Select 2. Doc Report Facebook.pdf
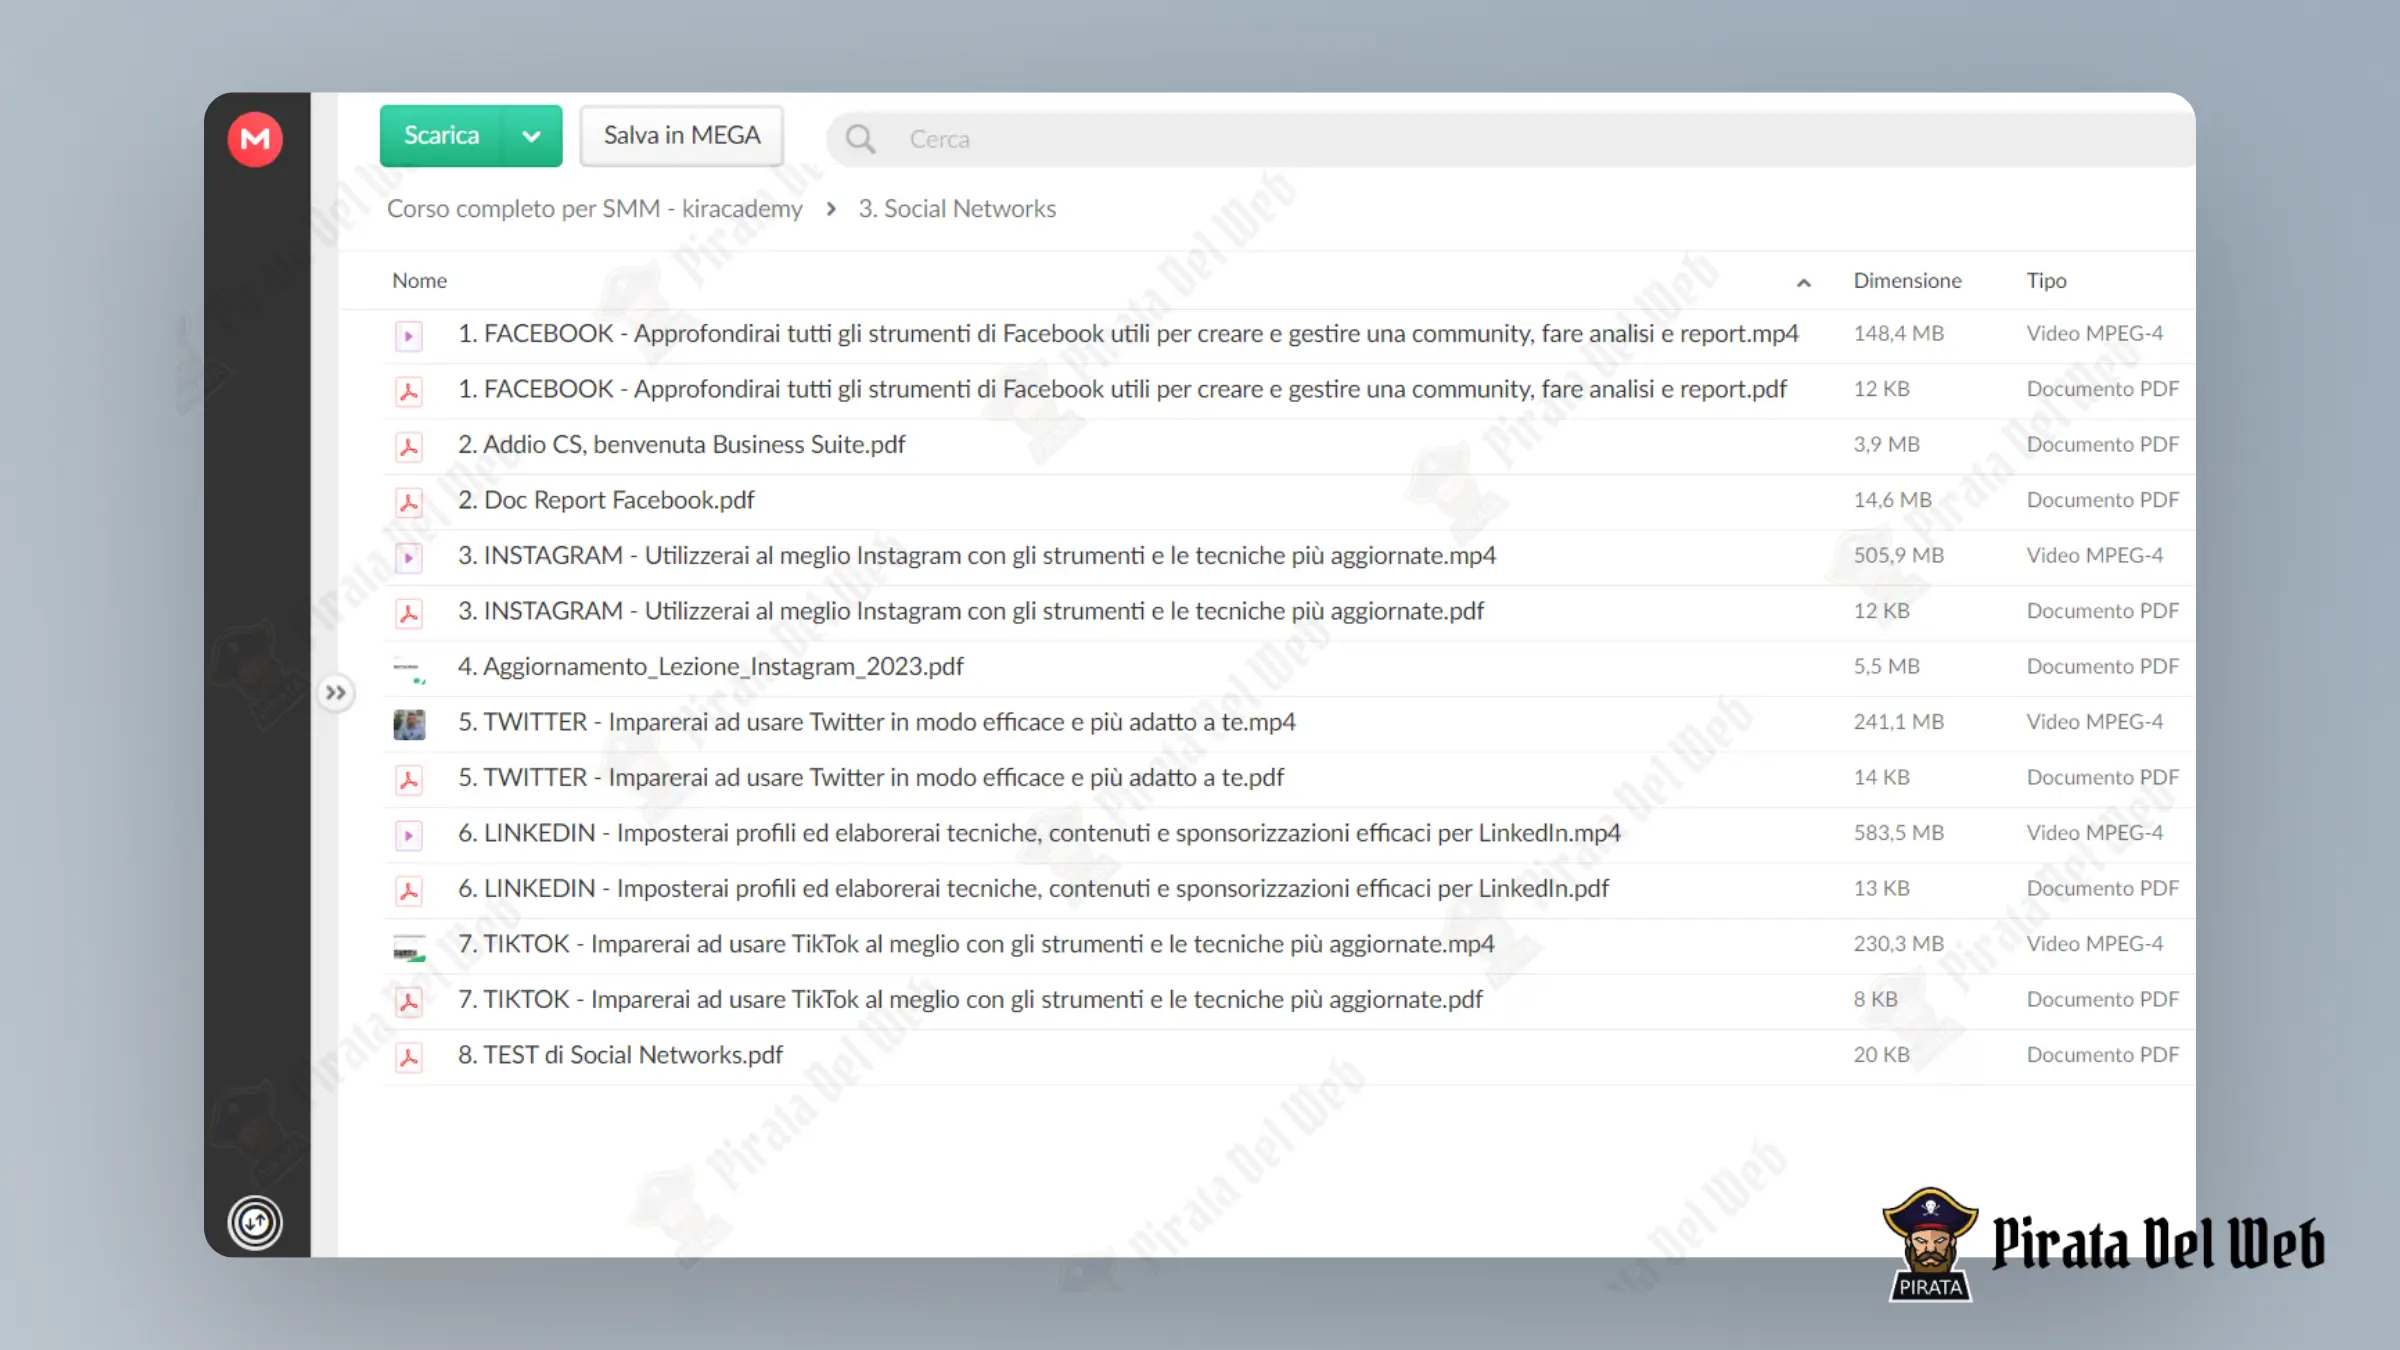The image size is (2400, 1350). tap(606, 500)
